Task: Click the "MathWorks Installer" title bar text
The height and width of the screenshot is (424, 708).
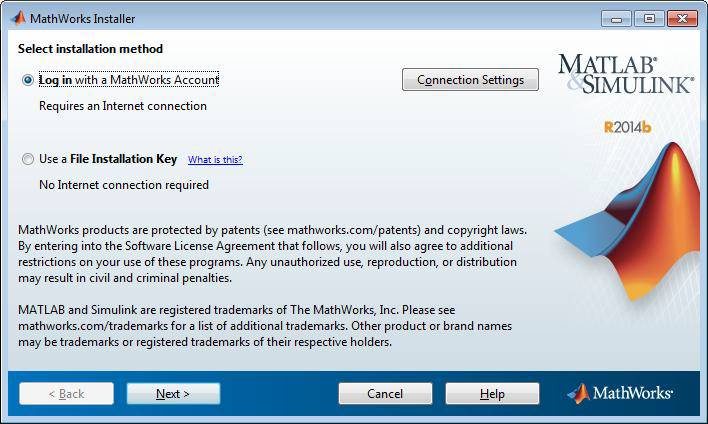Action: [83, 18]
